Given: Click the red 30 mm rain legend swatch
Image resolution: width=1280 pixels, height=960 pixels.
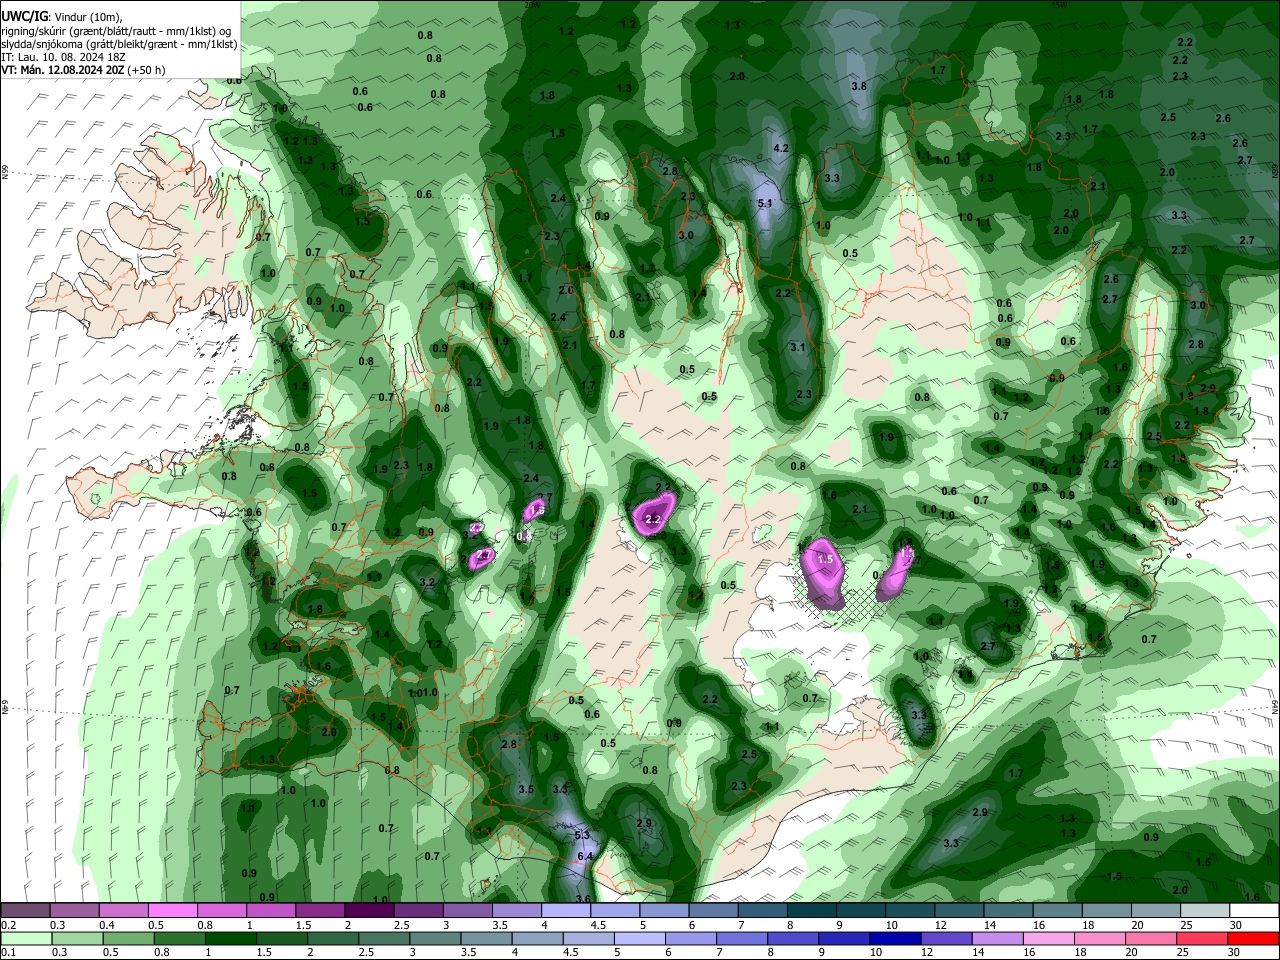Looking at the screenshot, I should tap(1255, 938).
